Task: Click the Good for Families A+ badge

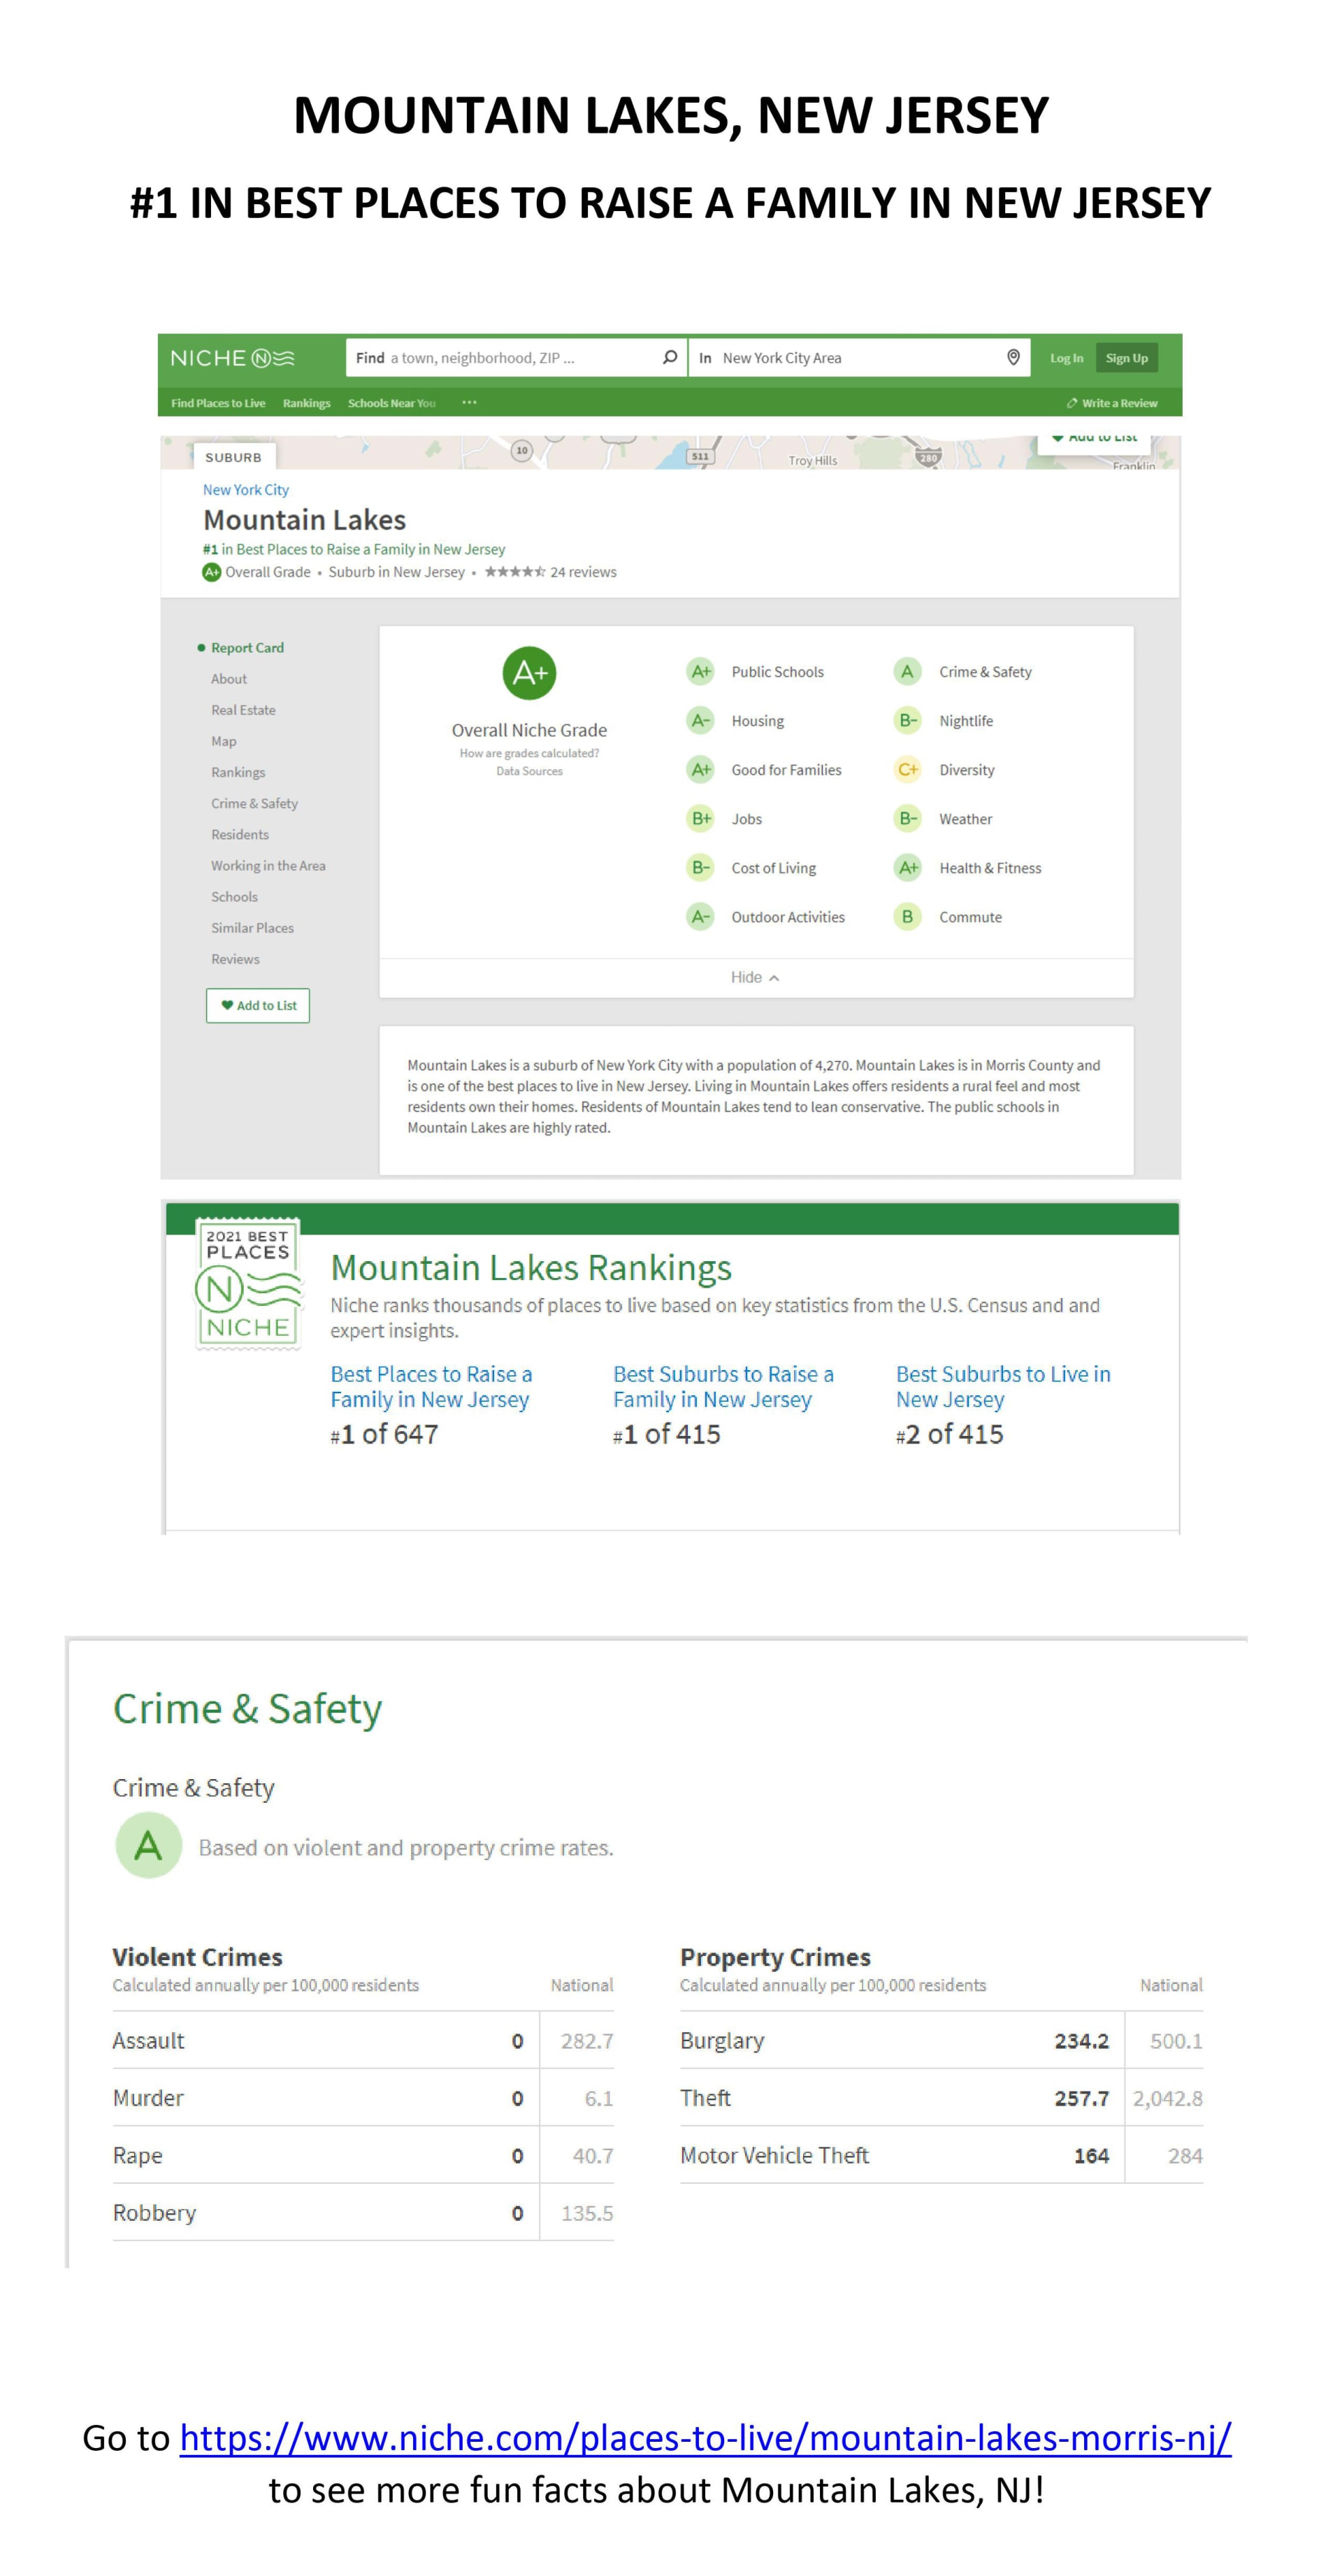Action: tap(700, 769)
